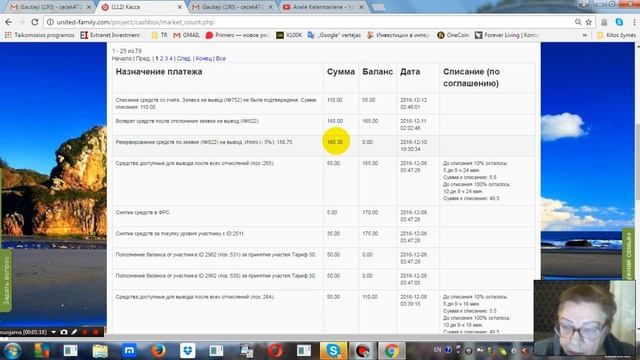Click the address bar URL field
Viewport: 640px width, 360px height.
(x=310, y=22)
